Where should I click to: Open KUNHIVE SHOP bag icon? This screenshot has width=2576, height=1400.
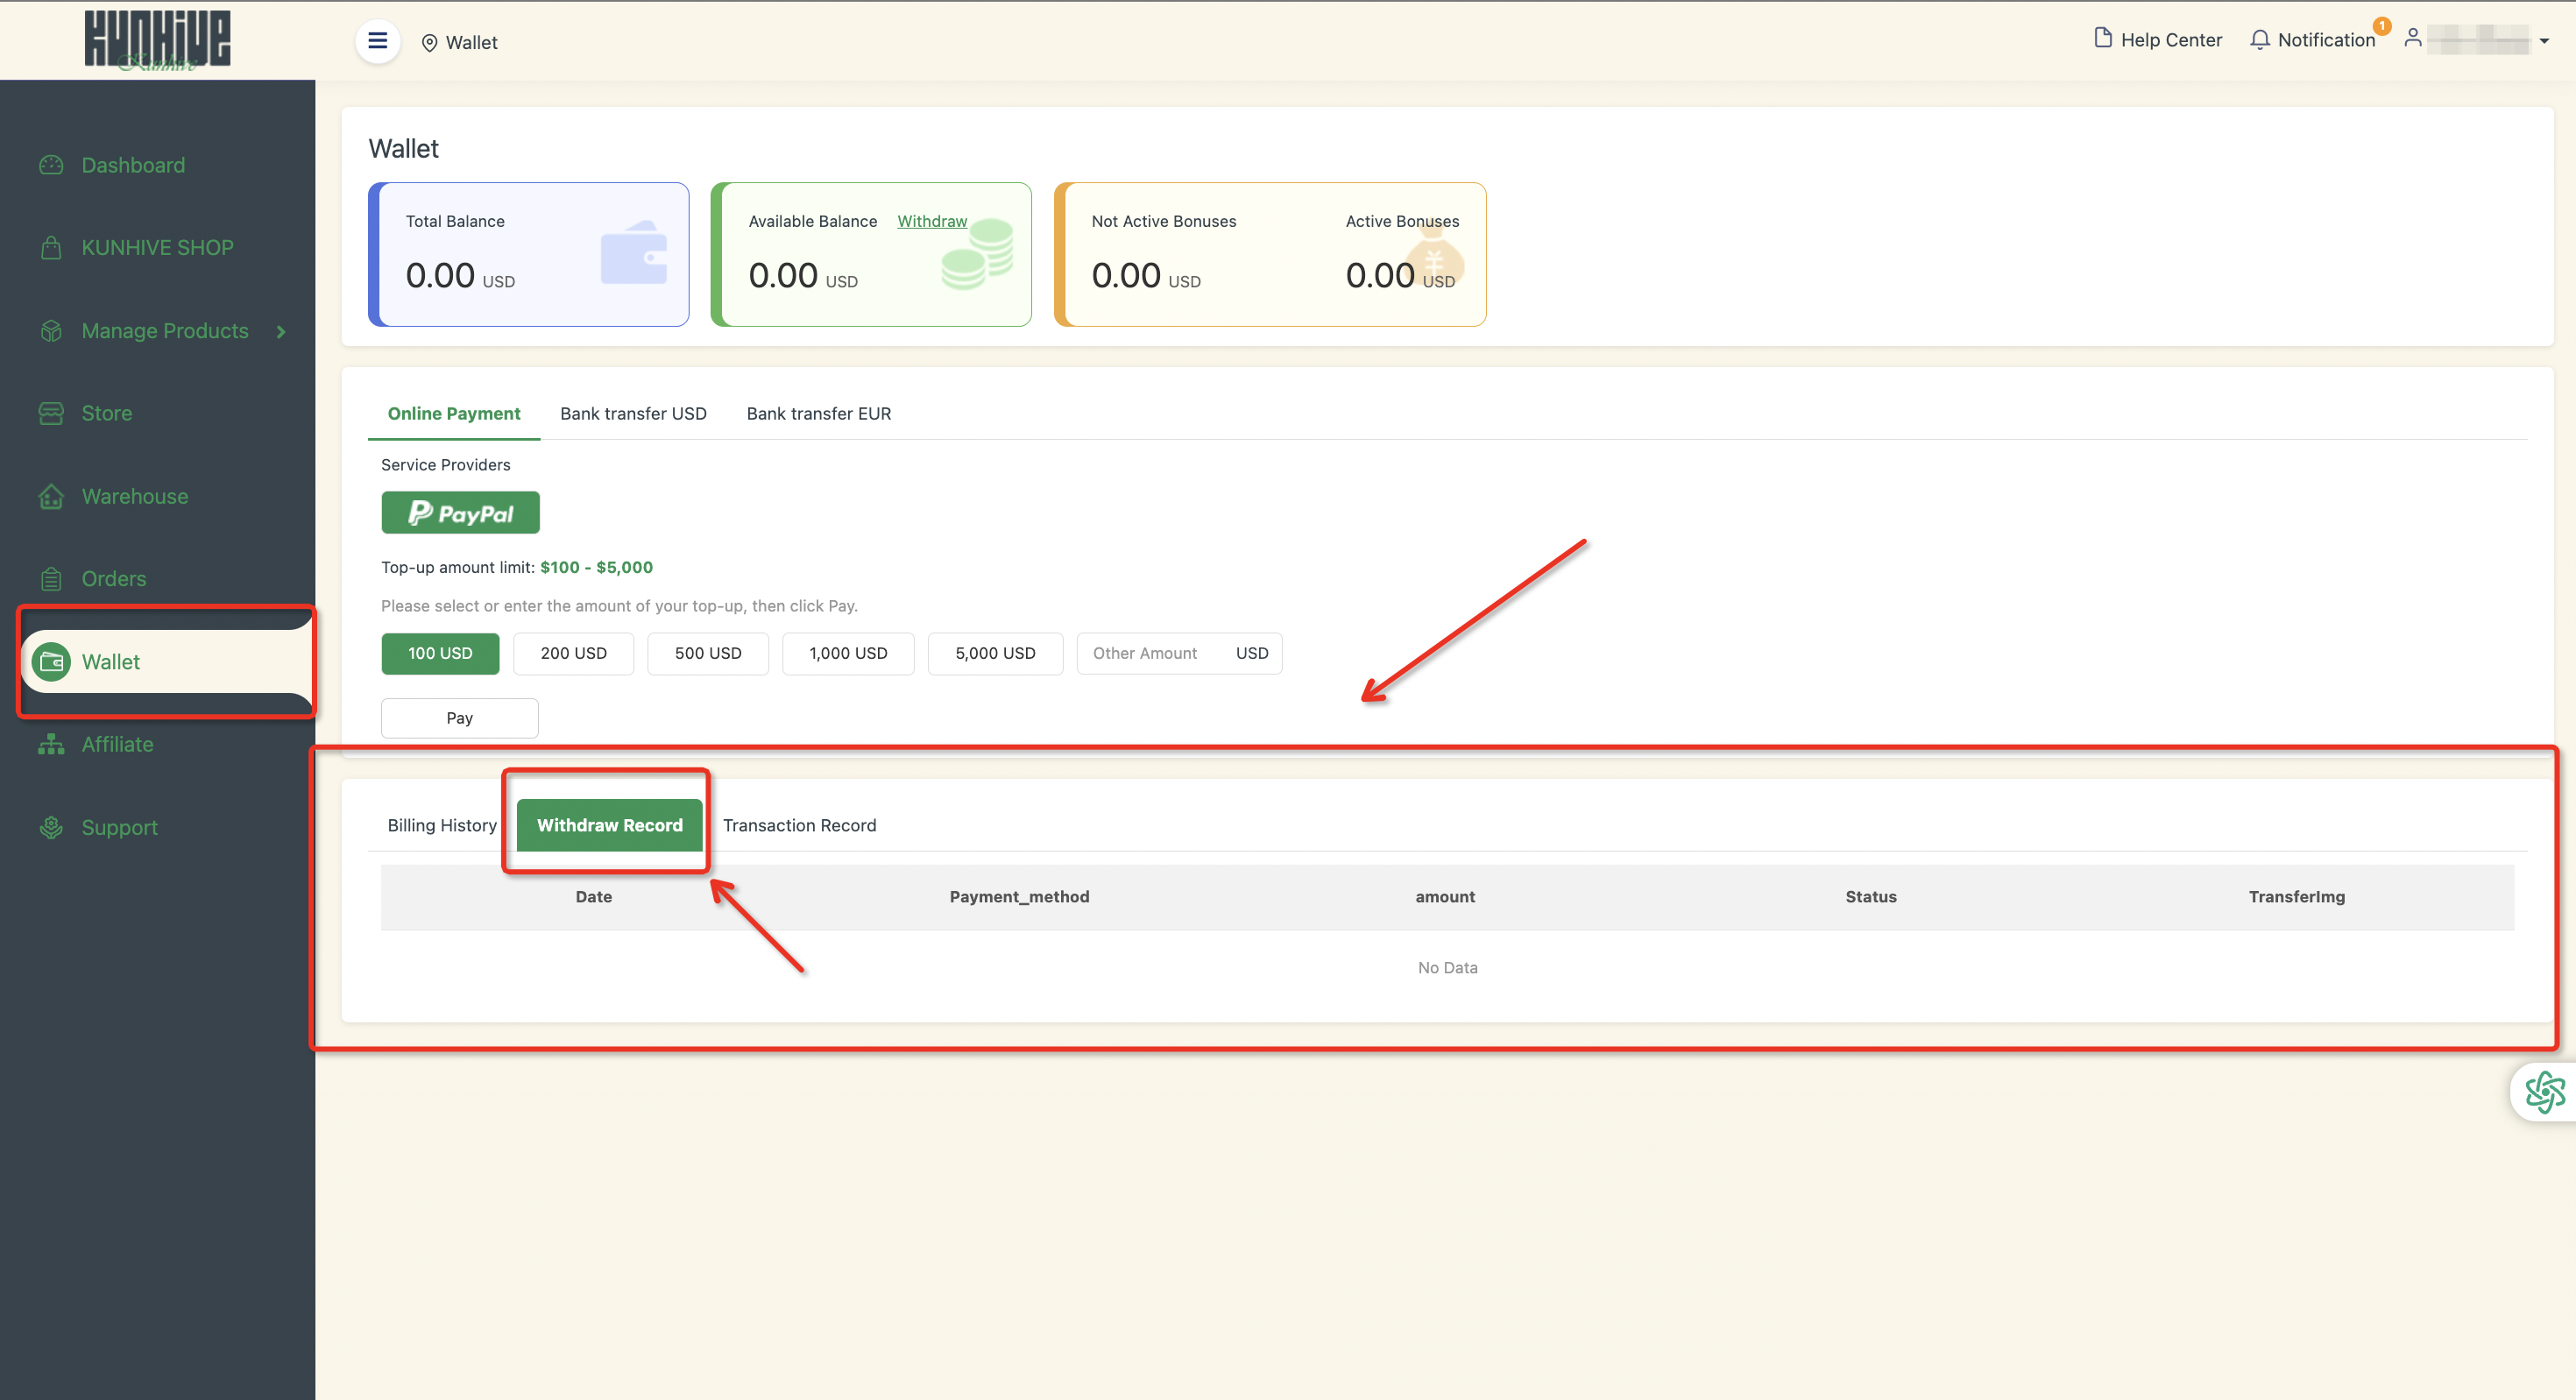[51, 248]
